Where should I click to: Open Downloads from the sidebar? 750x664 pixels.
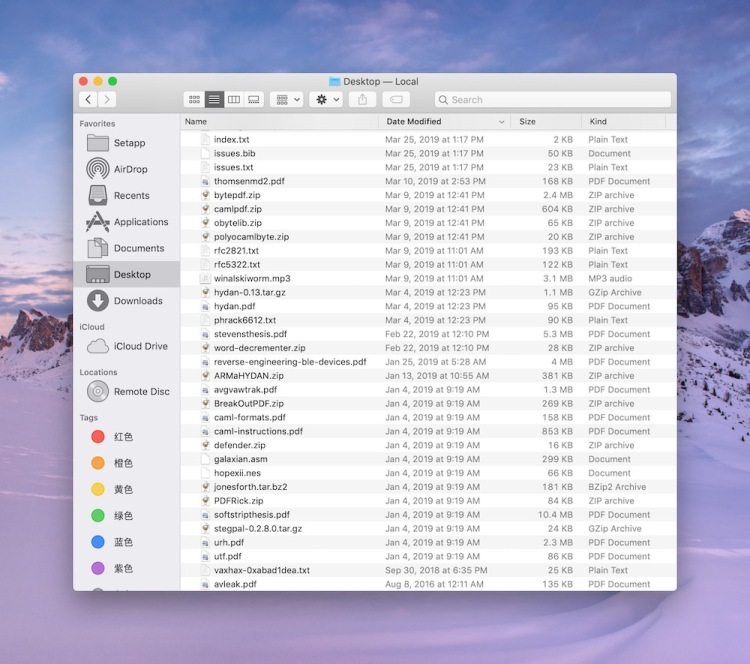pos(98,301)
